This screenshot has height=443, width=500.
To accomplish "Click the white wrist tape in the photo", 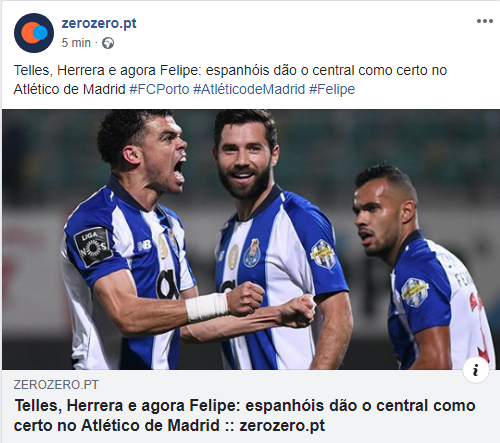I will 207,307.
